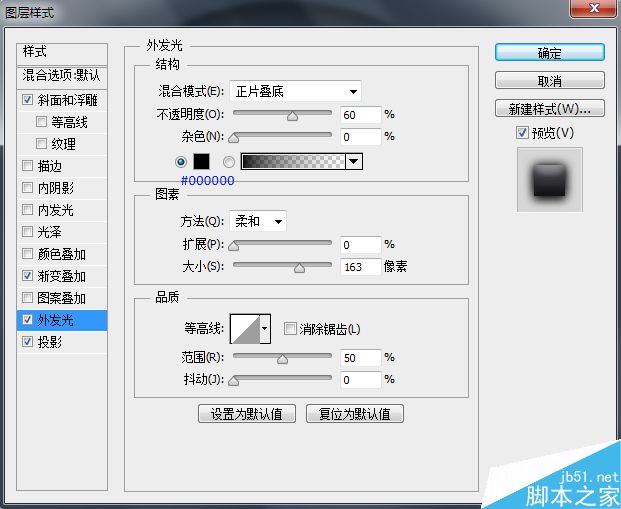Expand the contour picker dropdown arrow
Screen dimensions: 621x509
click(x=265, y=329)
